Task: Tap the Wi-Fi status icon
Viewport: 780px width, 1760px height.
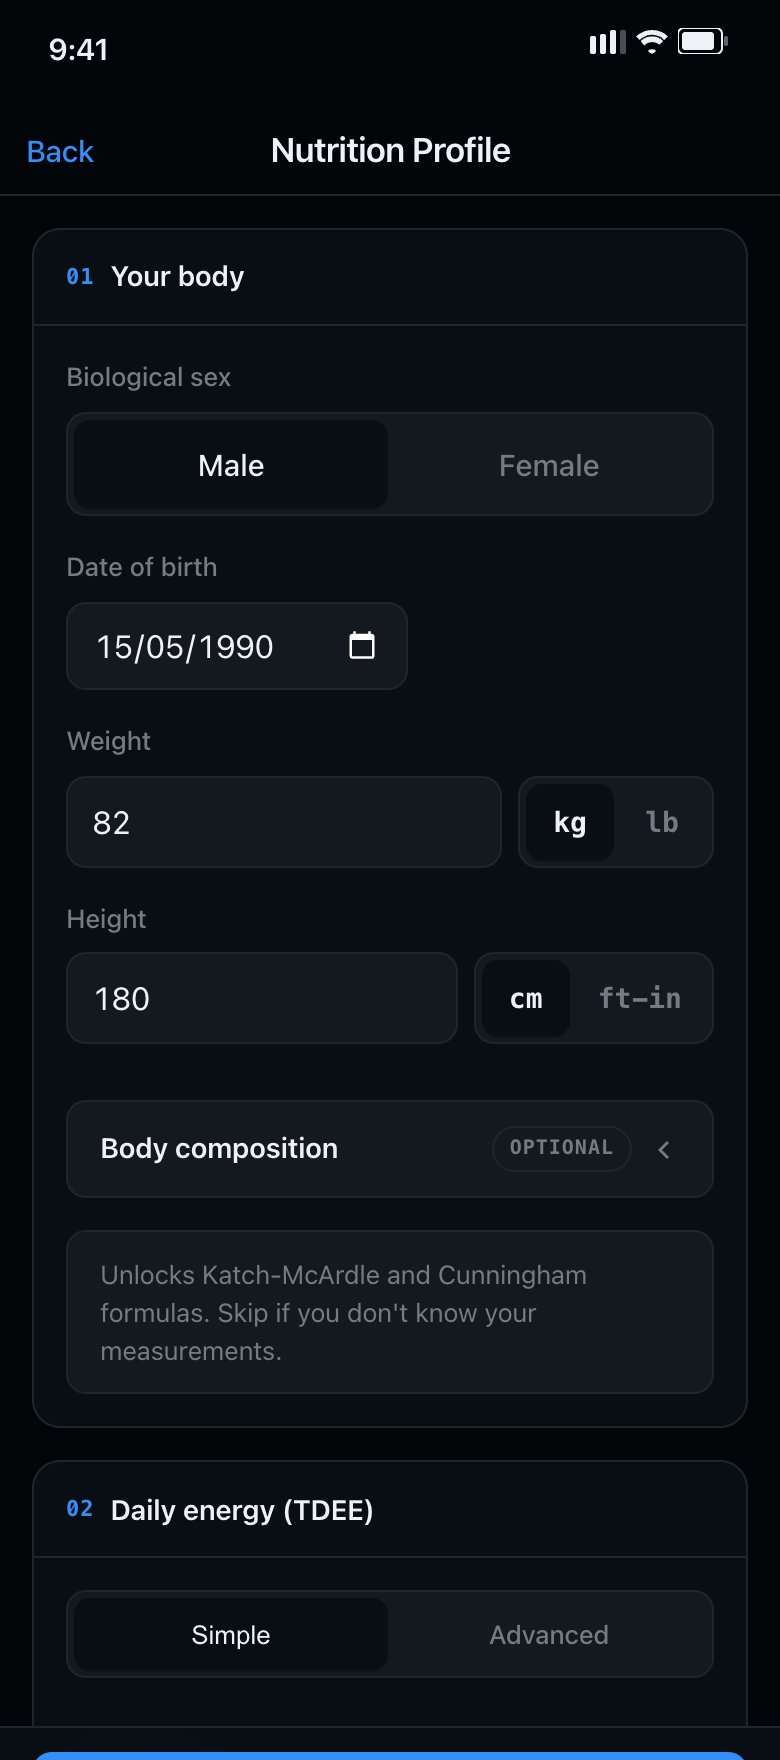Action: click(652, 42)
